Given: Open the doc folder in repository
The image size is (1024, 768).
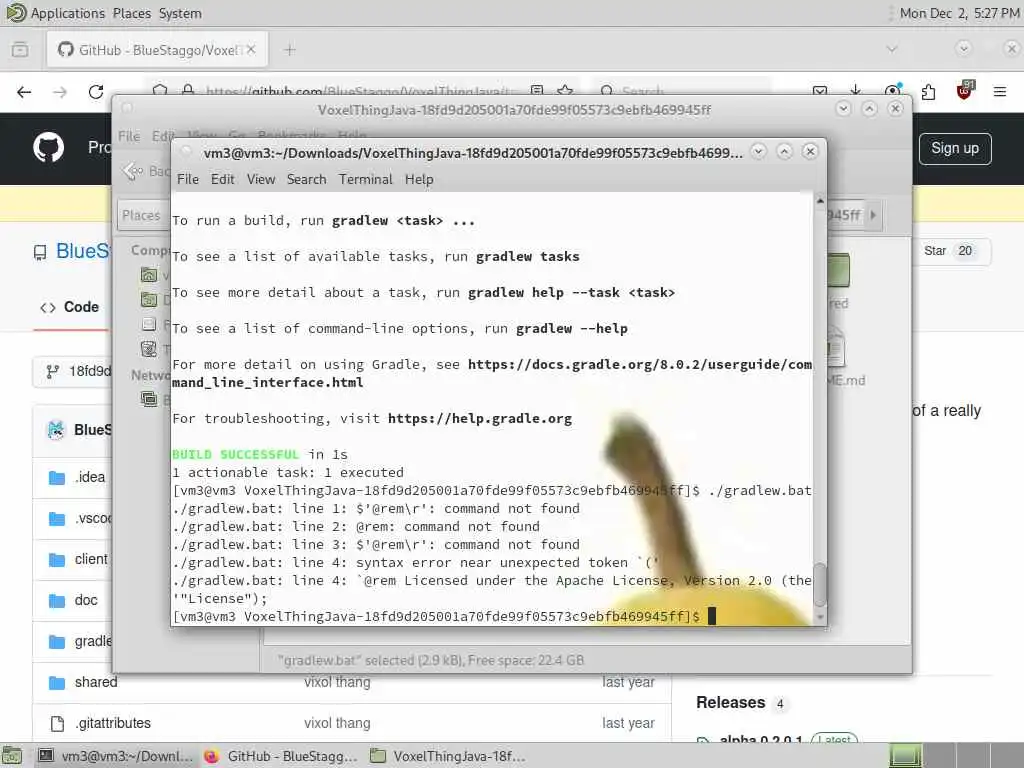Looking at the screenshot, I should coord(86,600).
